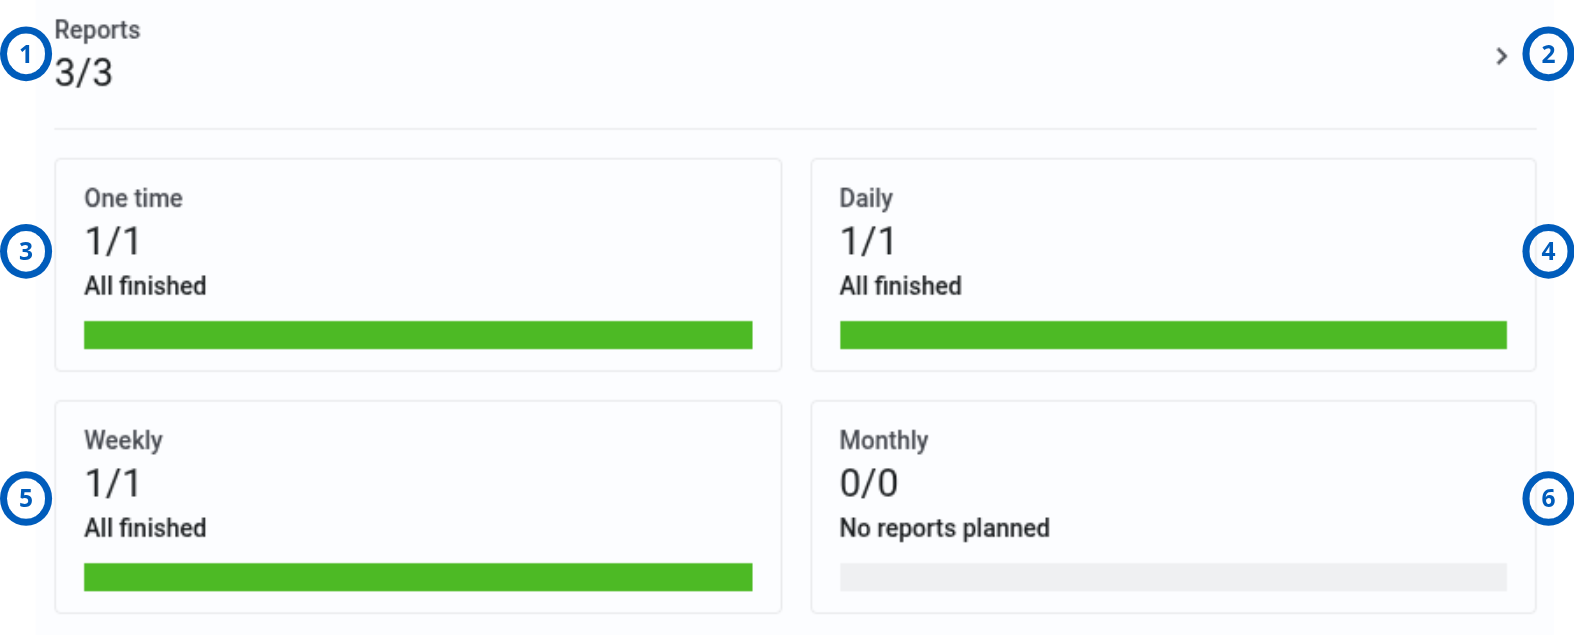
Task: Open the Reports header title
Action: (97, 30)
